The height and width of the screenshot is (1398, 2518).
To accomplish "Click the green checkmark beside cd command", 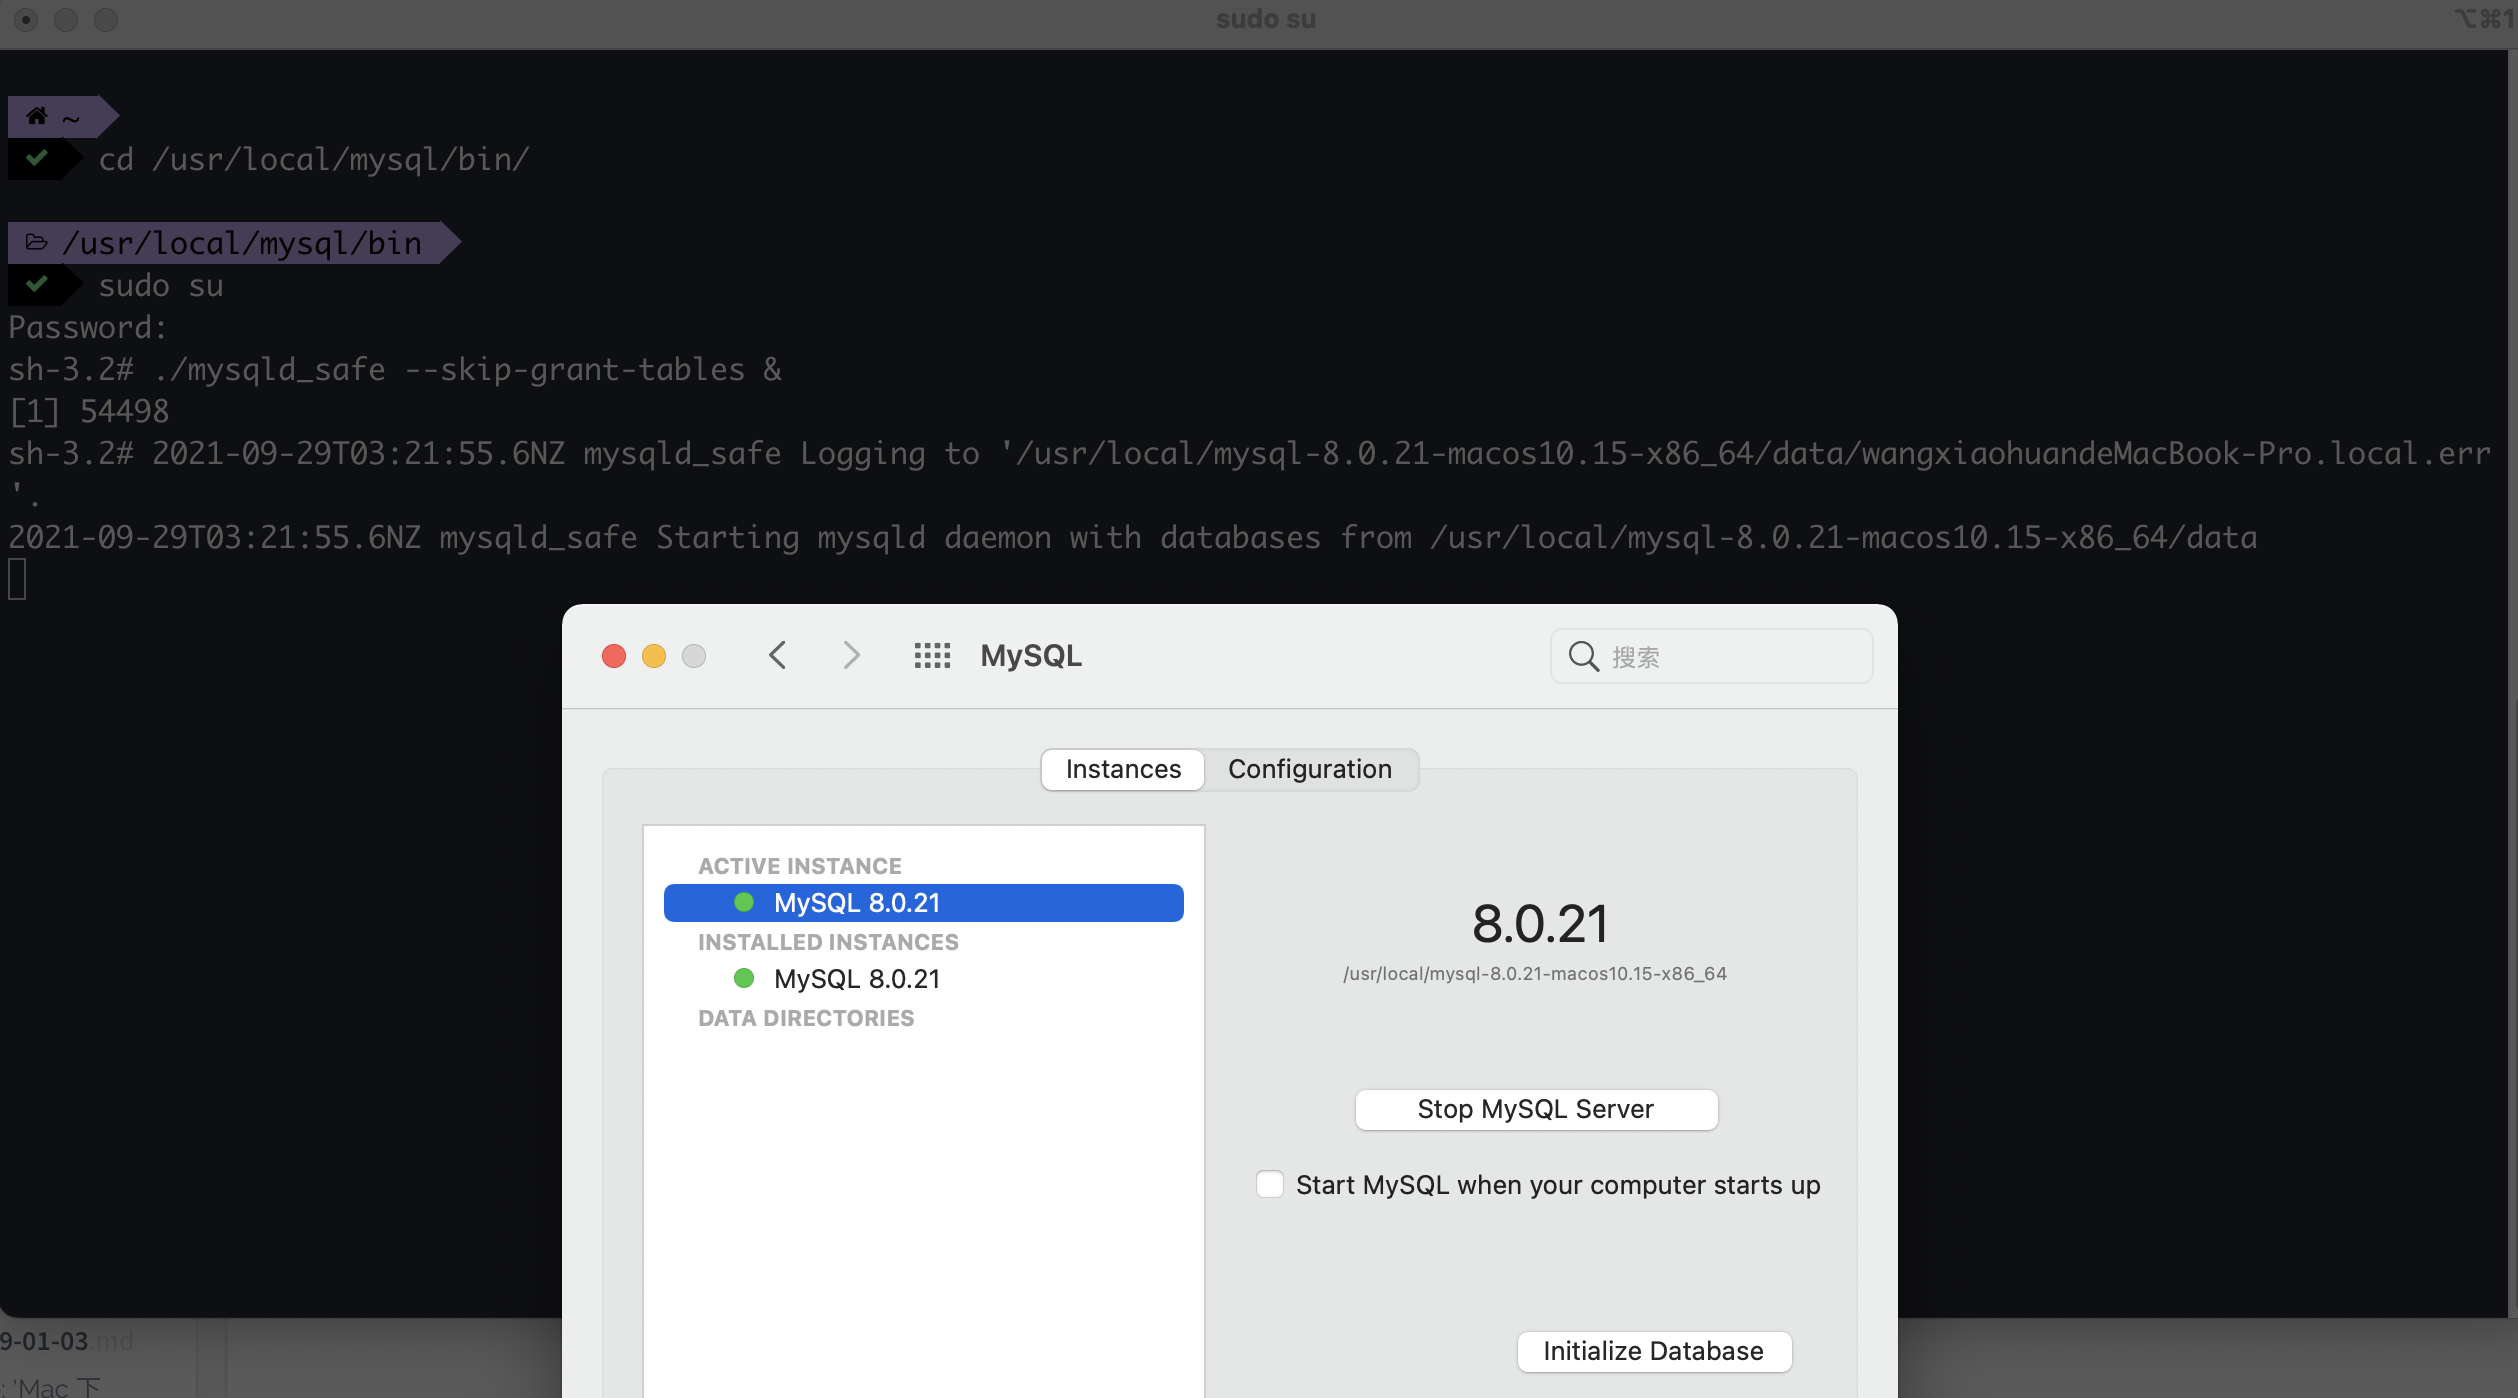I will [37, 158].
